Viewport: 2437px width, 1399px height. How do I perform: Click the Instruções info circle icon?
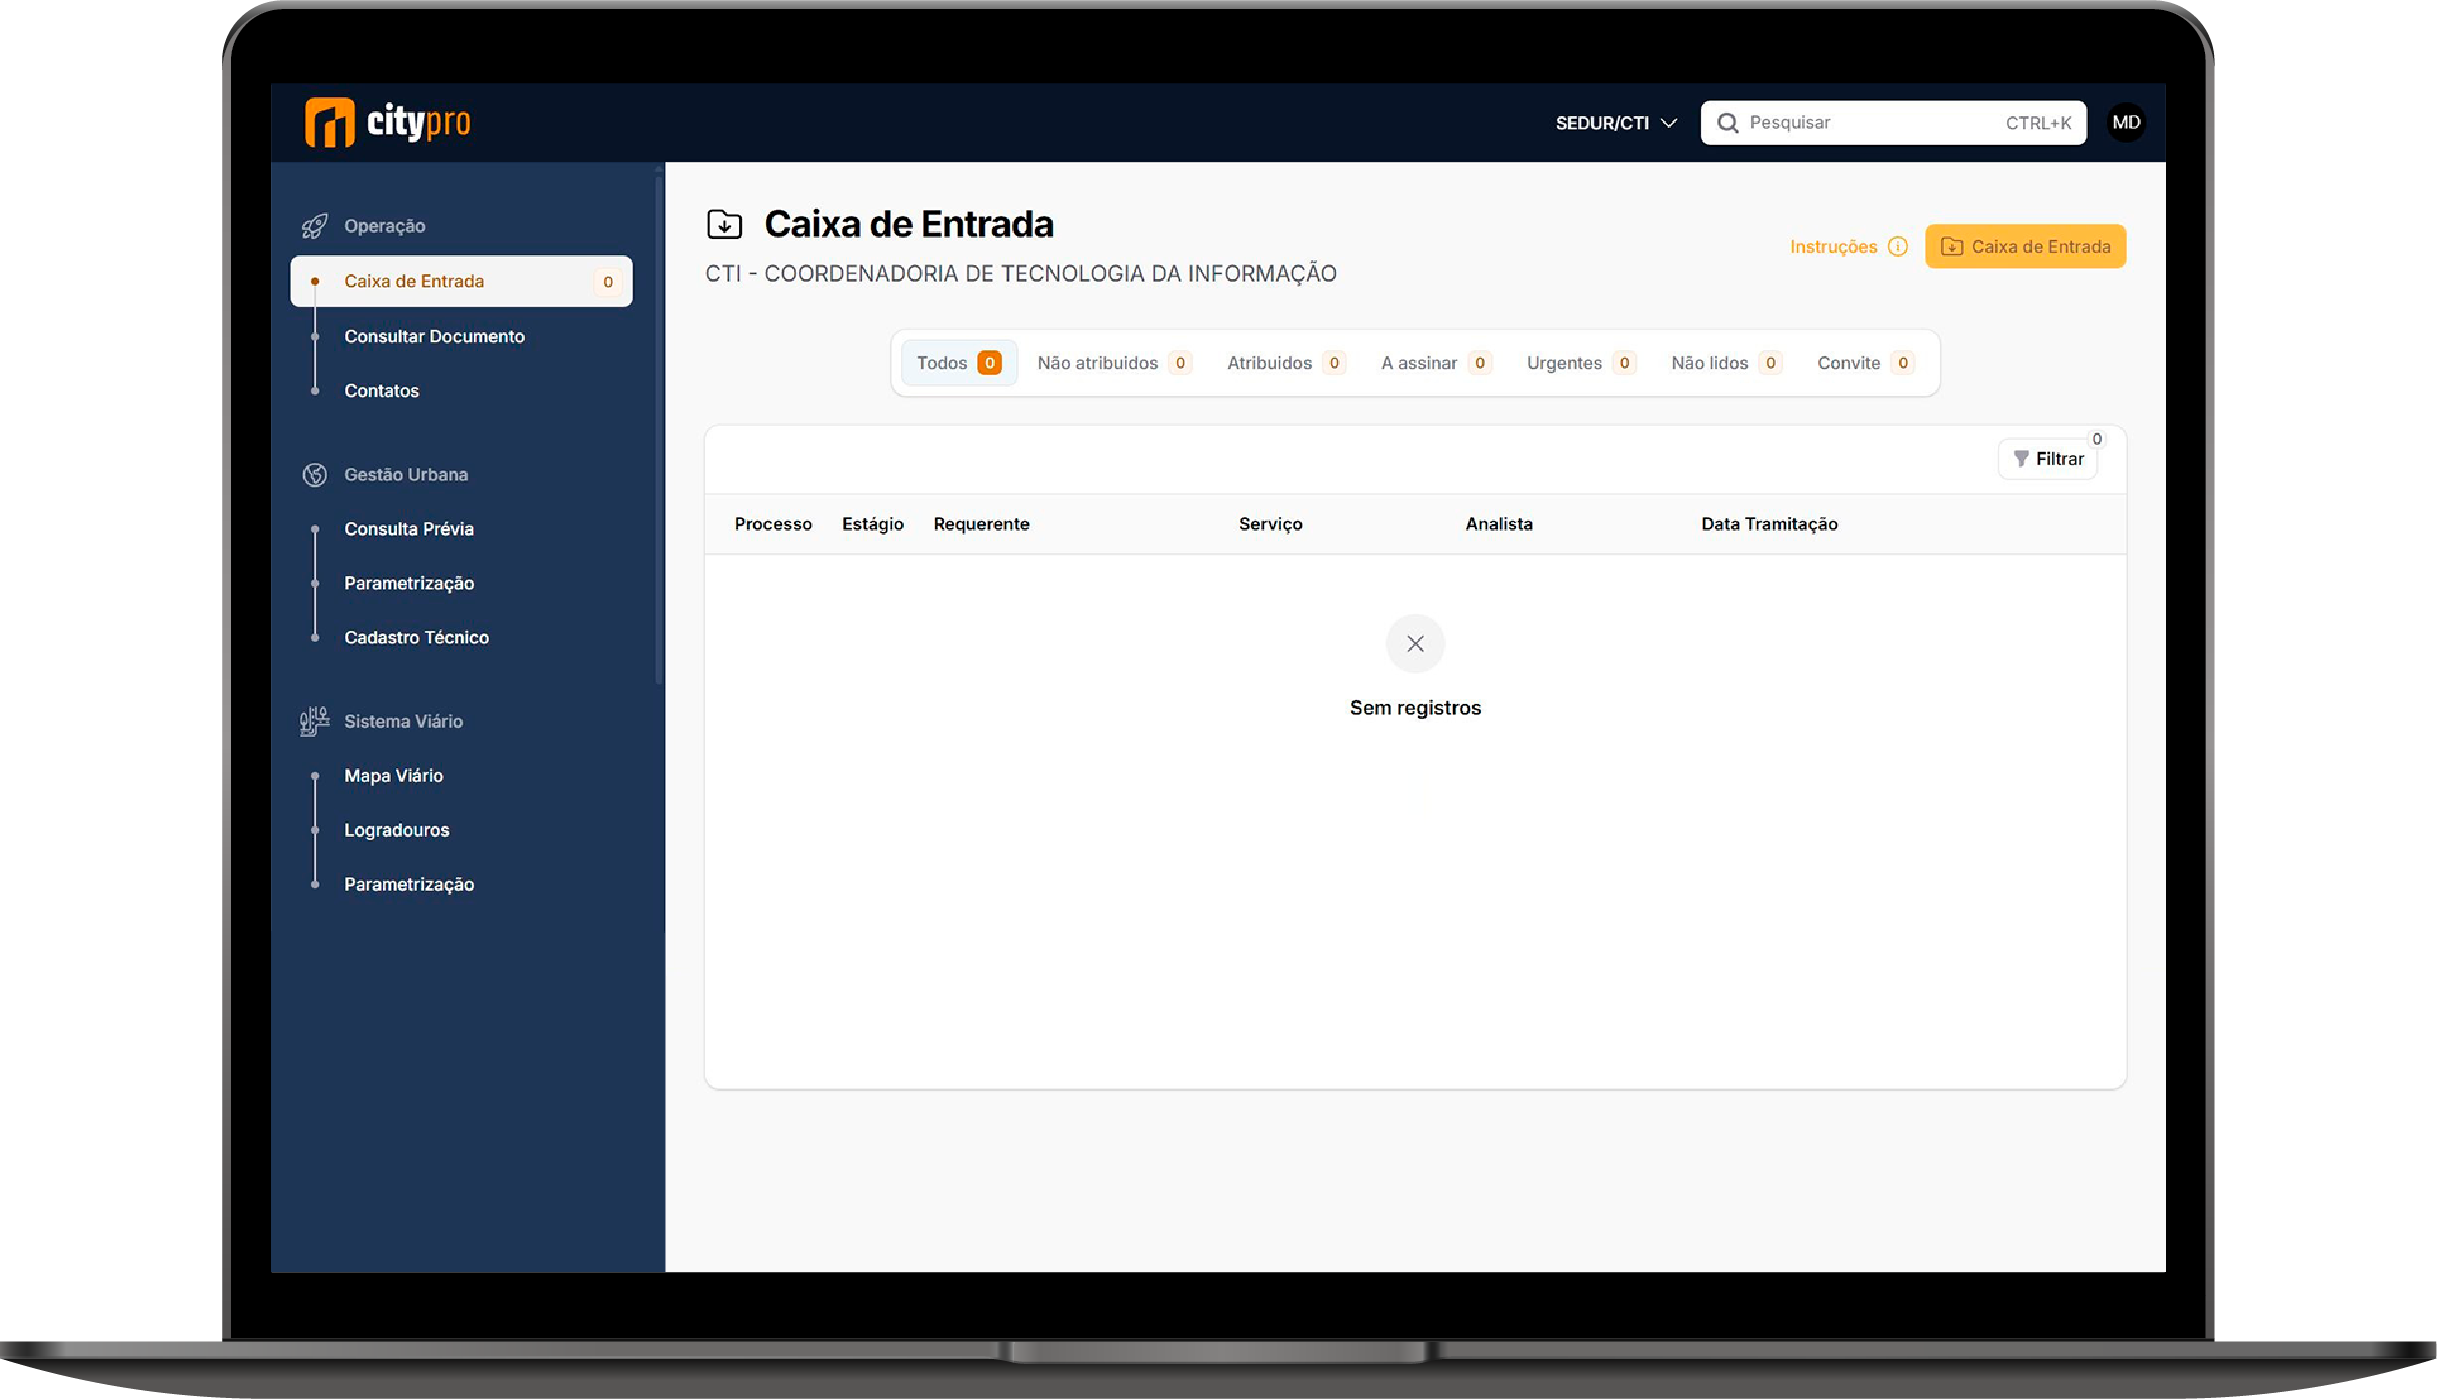(1897, 247)
